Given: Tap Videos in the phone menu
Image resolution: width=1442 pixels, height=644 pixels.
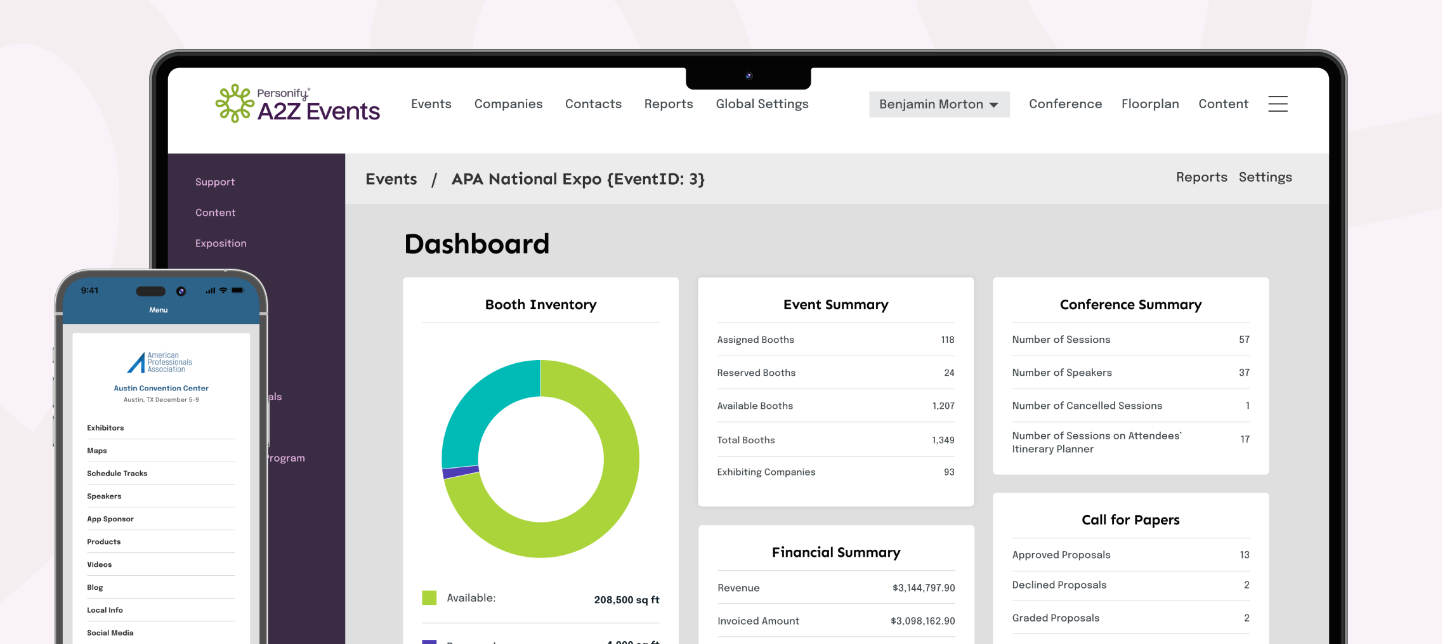Looking at the screenshot, I should pos(160,565).
